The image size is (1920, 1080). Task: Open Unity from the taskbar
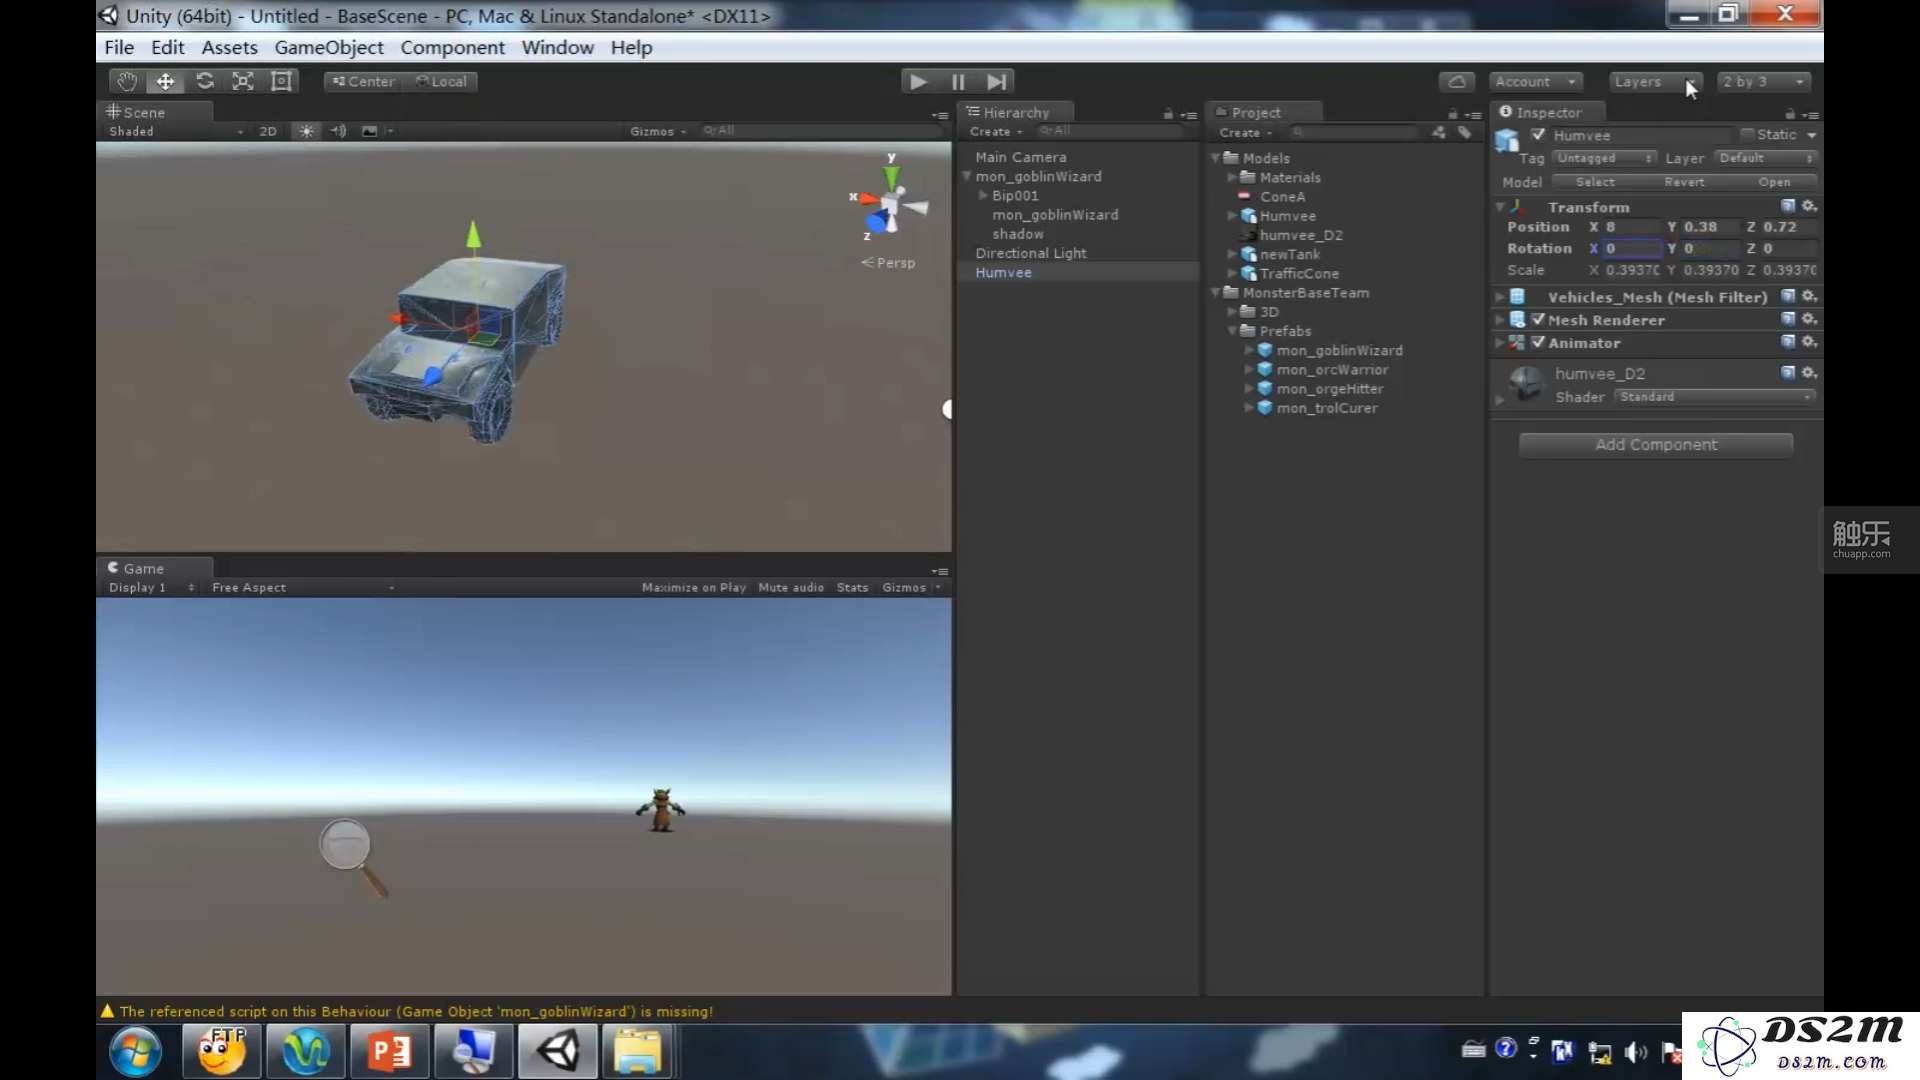(557, 1051)
